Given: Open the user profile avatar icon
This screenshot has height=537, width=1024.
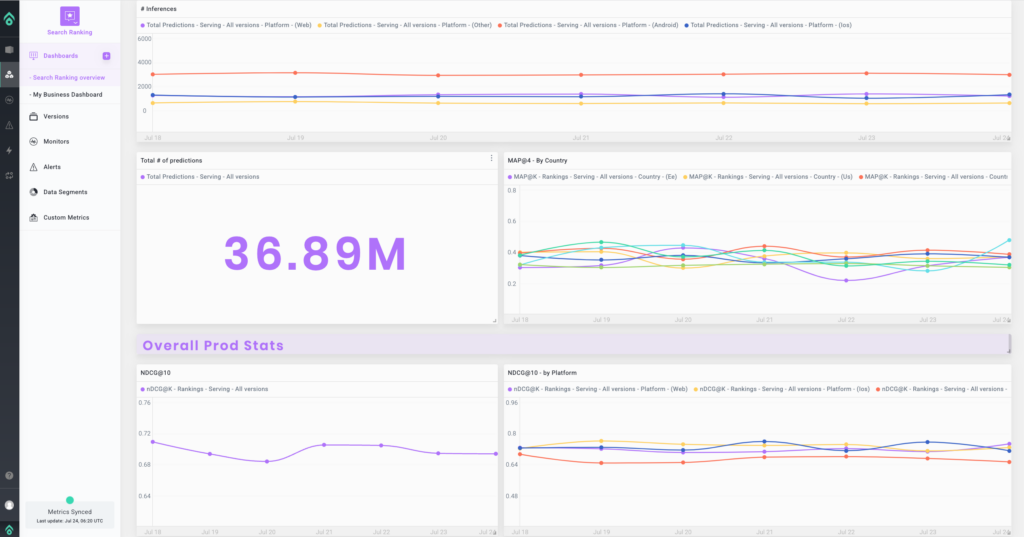Looking at the screenshot, I should [x=9, y=505].
